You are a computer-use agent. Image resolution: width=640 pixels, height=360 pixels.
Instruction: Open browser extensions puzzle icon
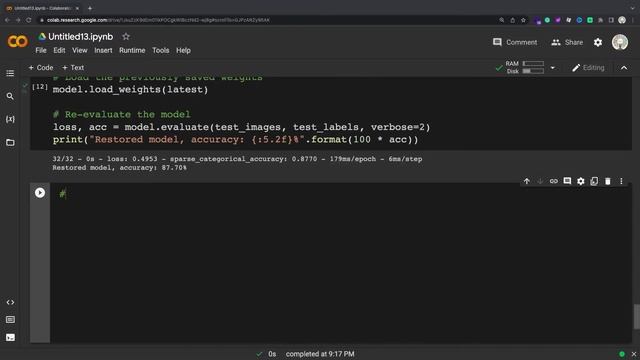click(x=600, y=20)
